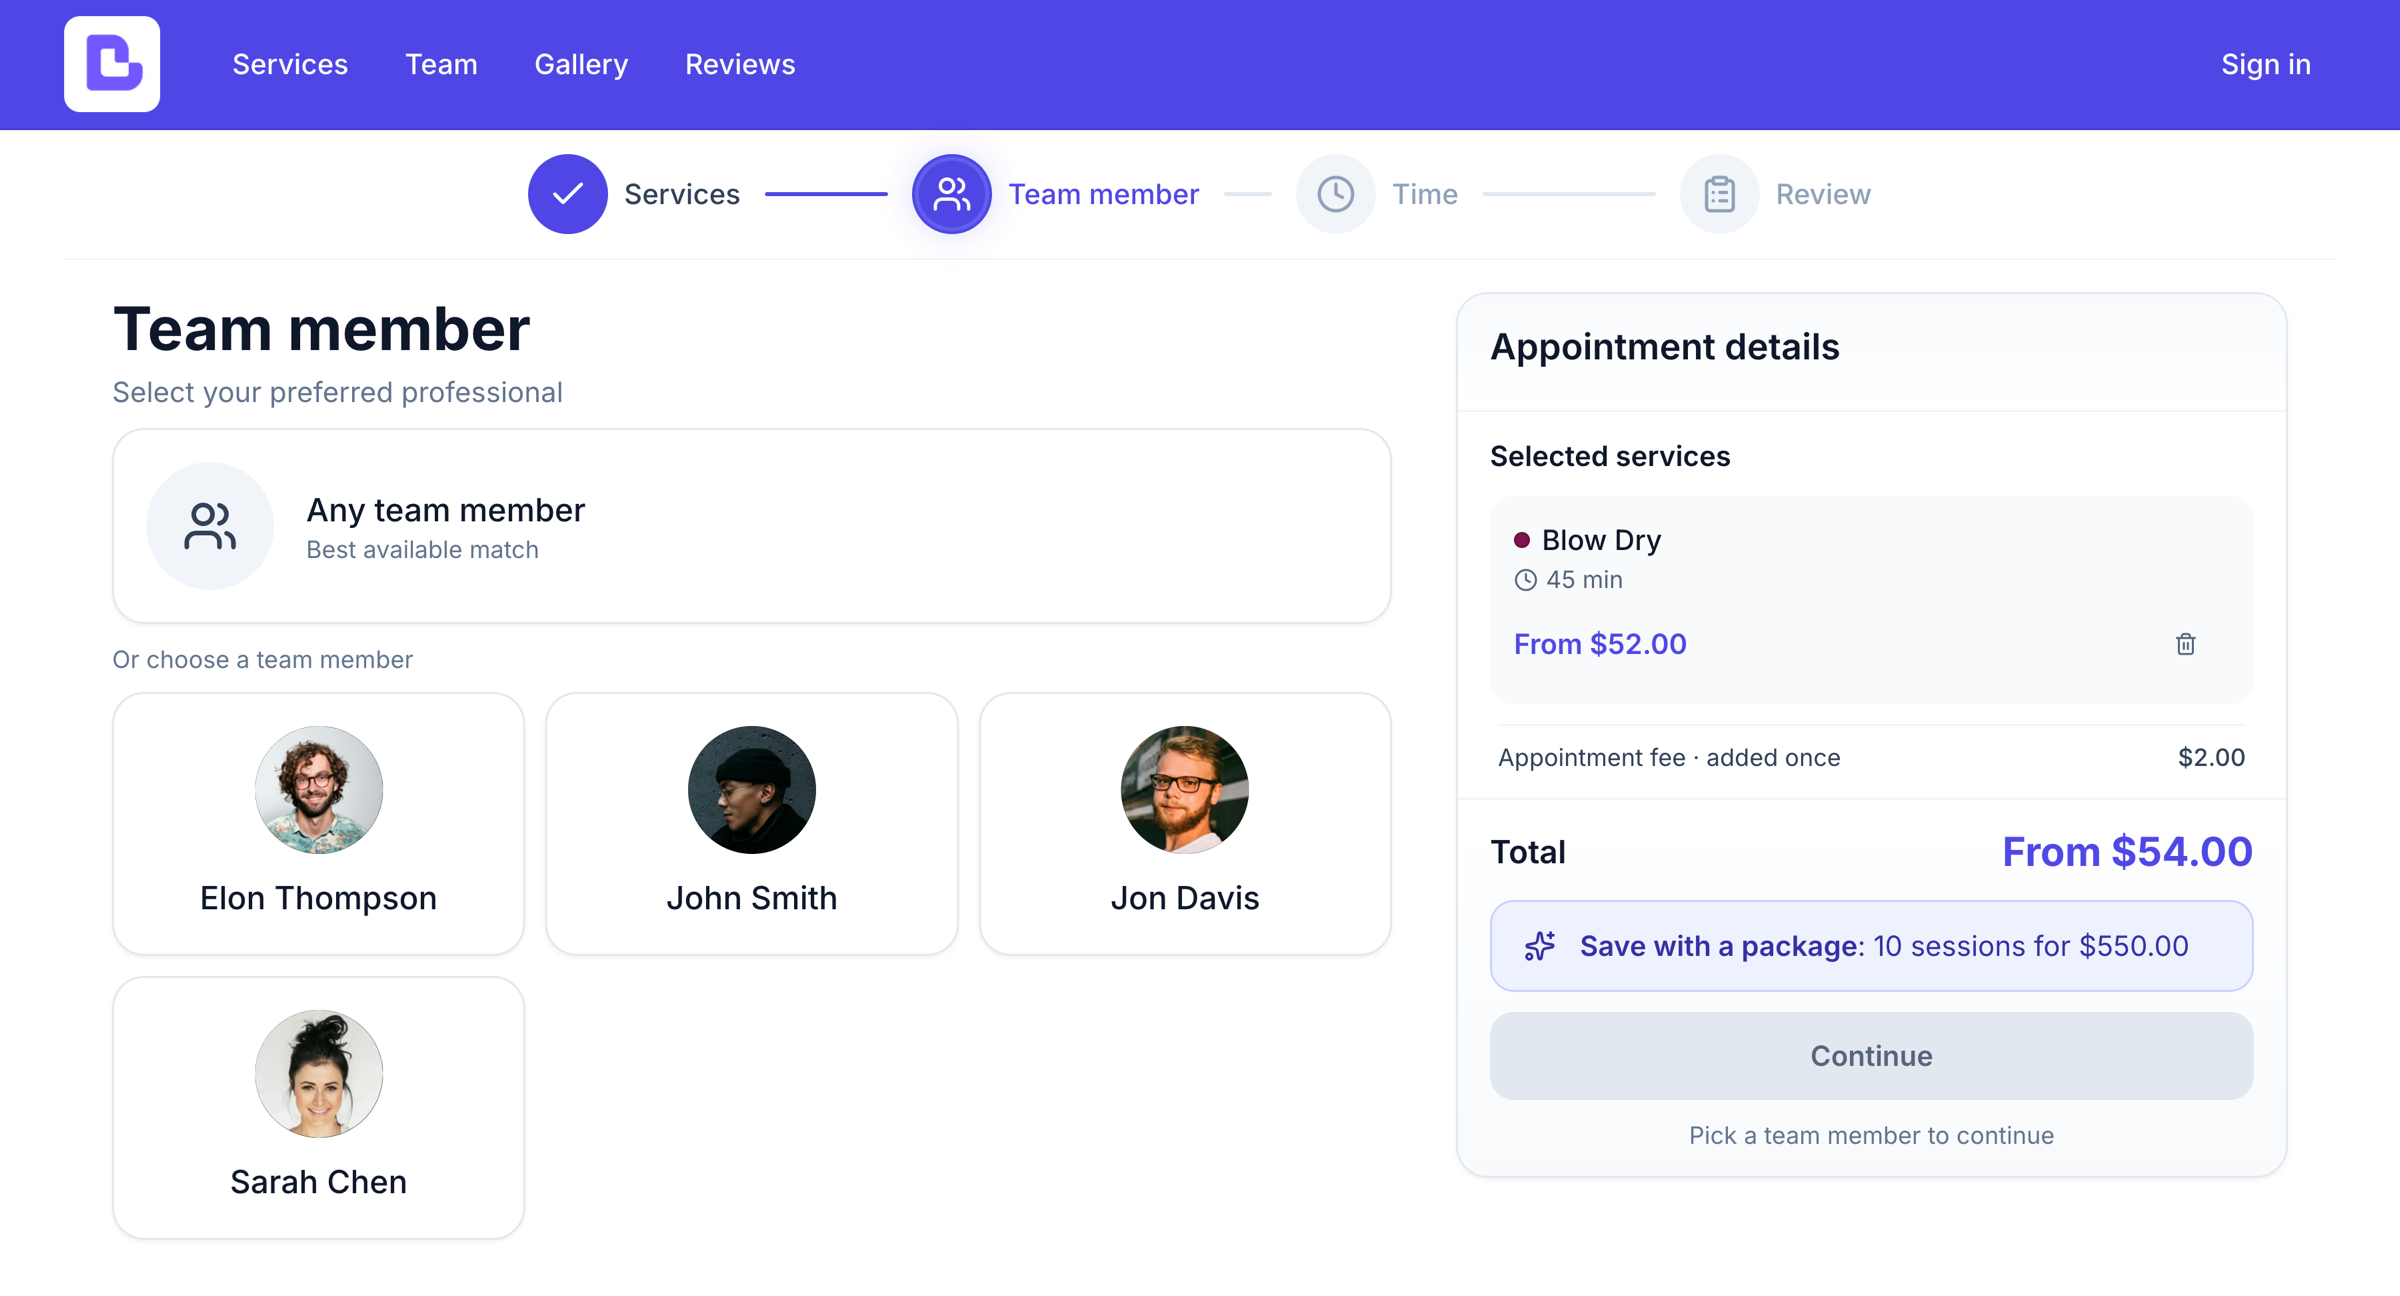2400x1296 pixels.
Task: Click the app logo in the header
Action: click(112, 64)
